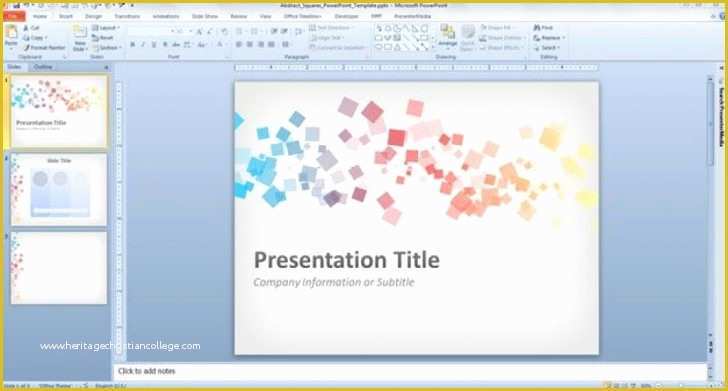
Task: Click the PowerPoint Help question mark icon
Action: (722, 16)
